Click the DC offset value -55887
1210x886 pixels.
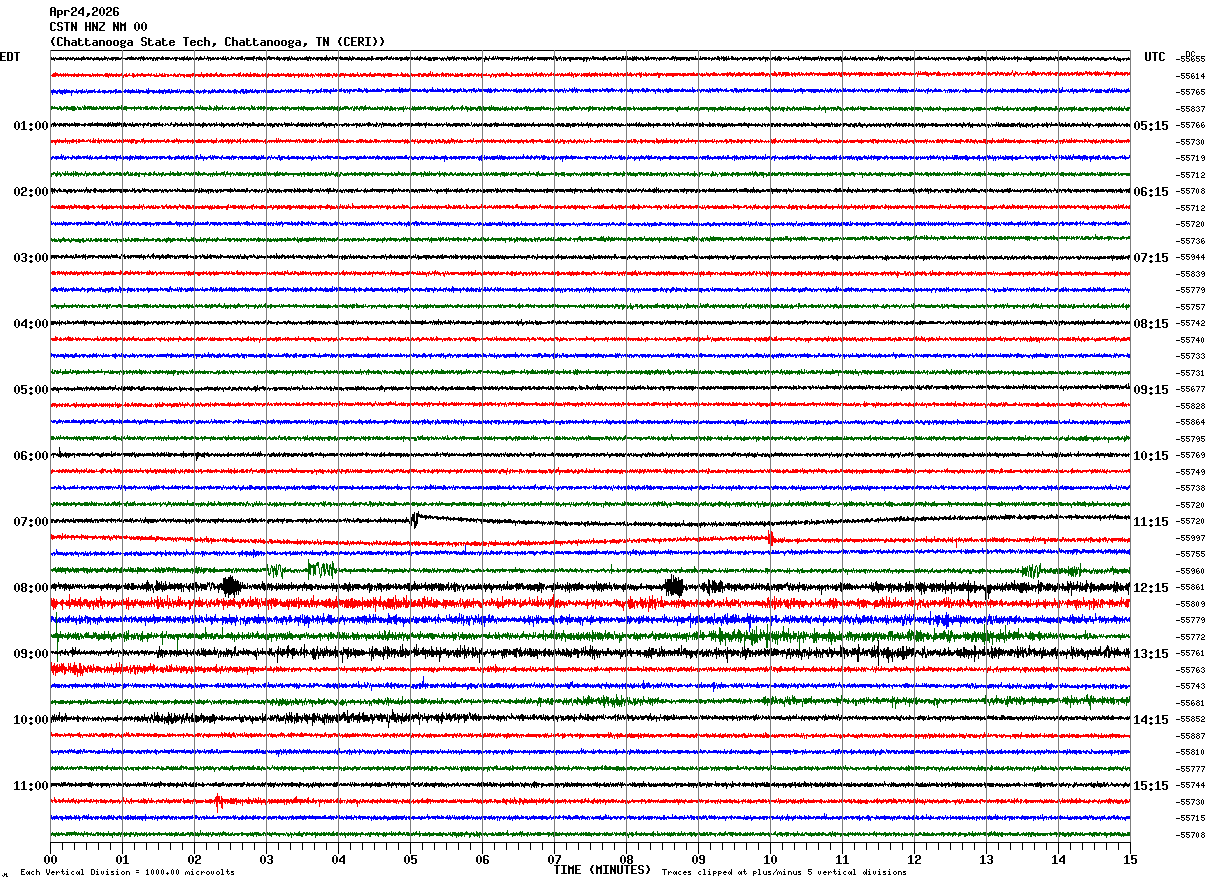(1191, 737)
